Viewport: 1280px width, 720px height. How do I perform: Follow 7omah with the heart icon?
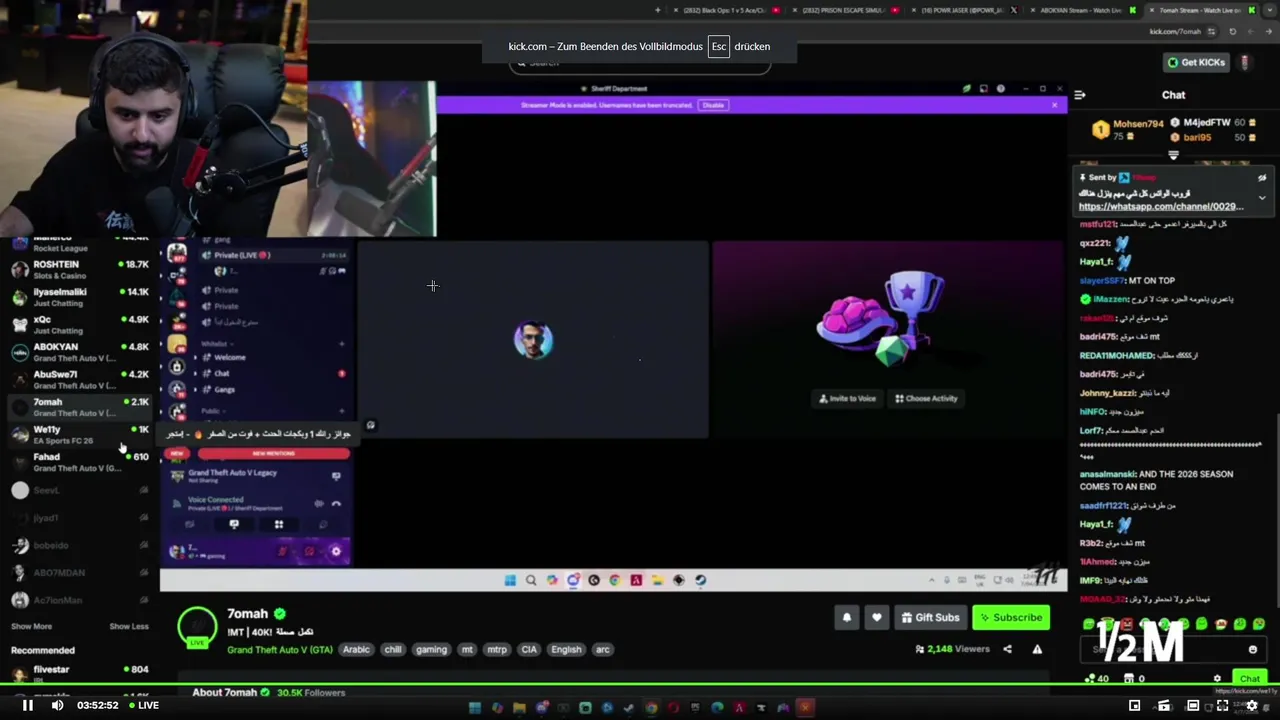877,617
